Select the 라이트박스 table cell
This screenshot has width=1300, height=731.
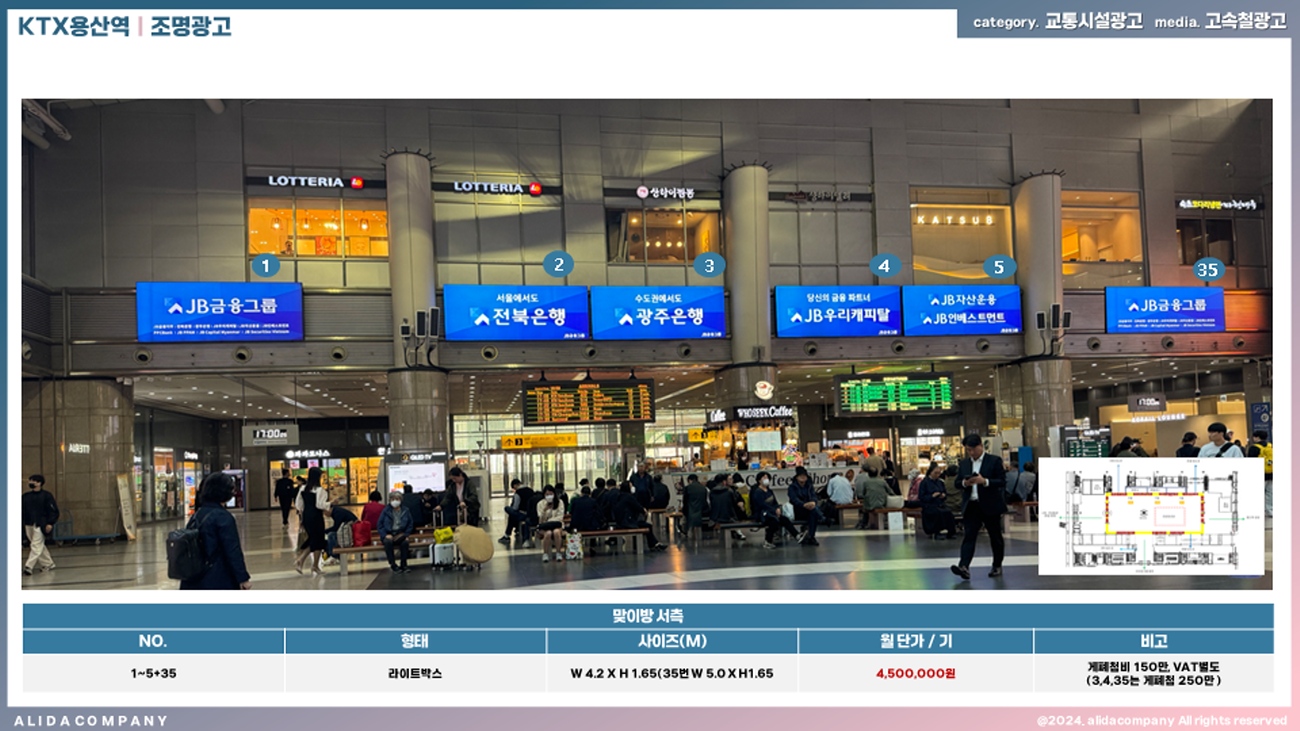pyautogui.click(x=415, y=673)
